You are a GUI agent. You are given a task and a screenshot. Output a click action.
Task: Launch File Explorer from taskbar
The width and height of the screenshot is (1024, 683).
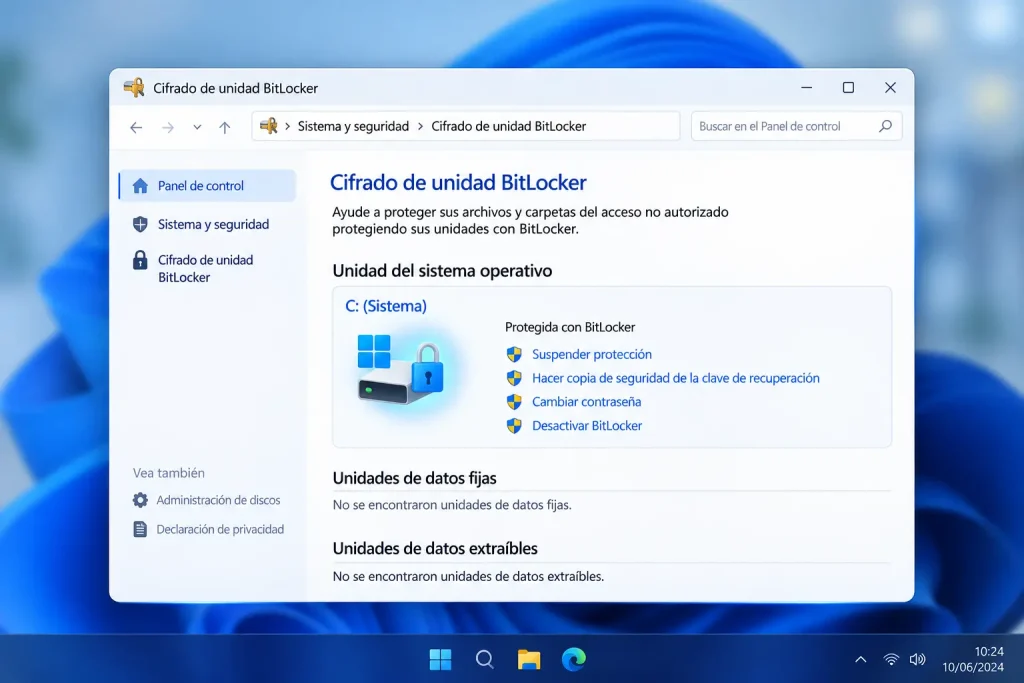(x=529, y=659)
